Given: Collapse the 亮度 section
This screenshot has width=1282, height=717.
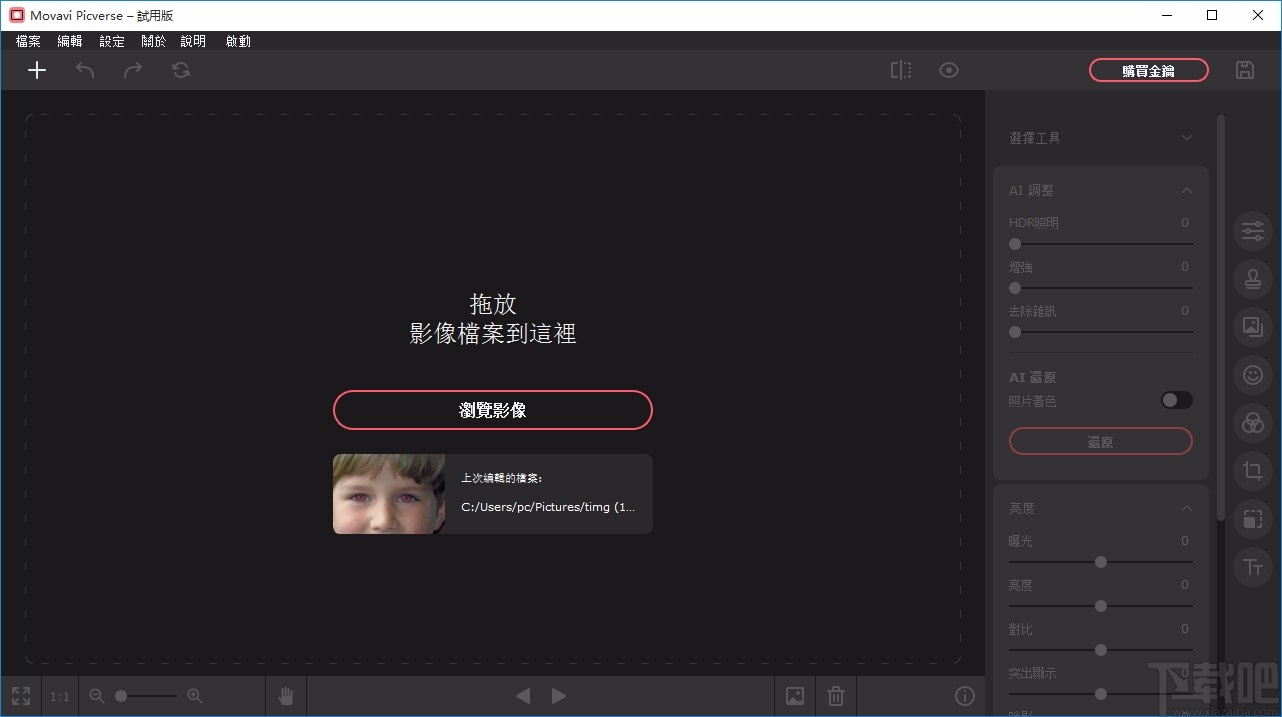Looking at the screenshot, I should 1186,507.
